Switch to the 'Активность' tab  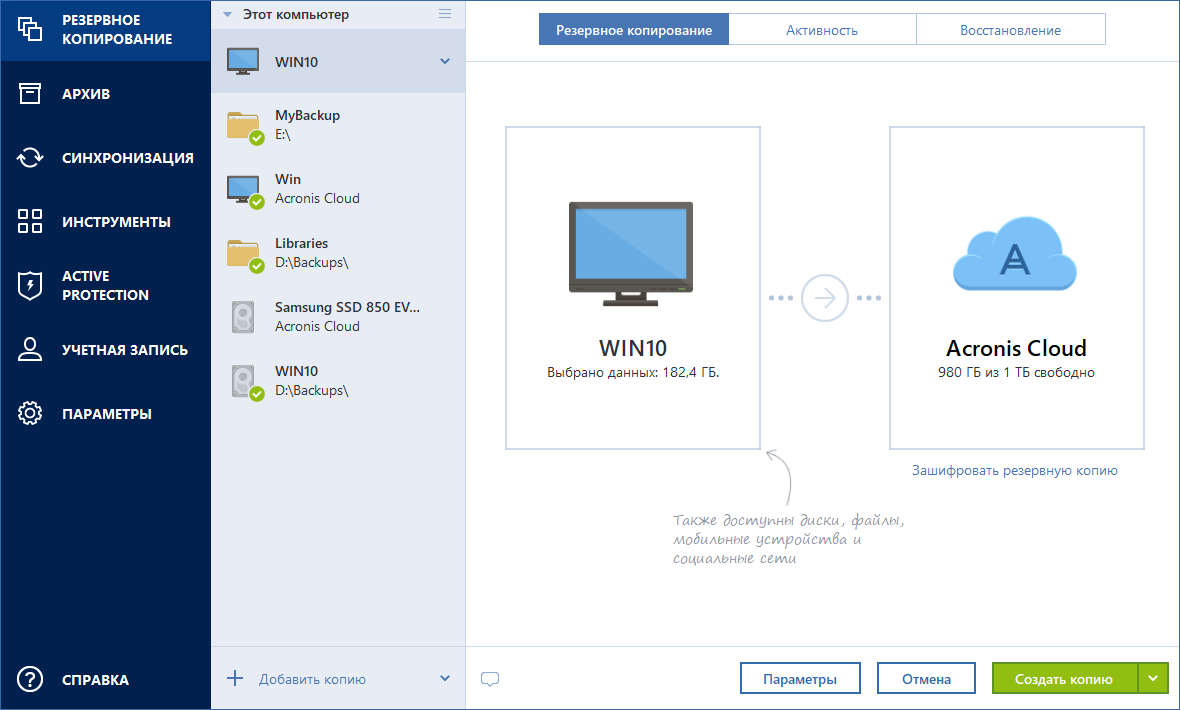822,30
